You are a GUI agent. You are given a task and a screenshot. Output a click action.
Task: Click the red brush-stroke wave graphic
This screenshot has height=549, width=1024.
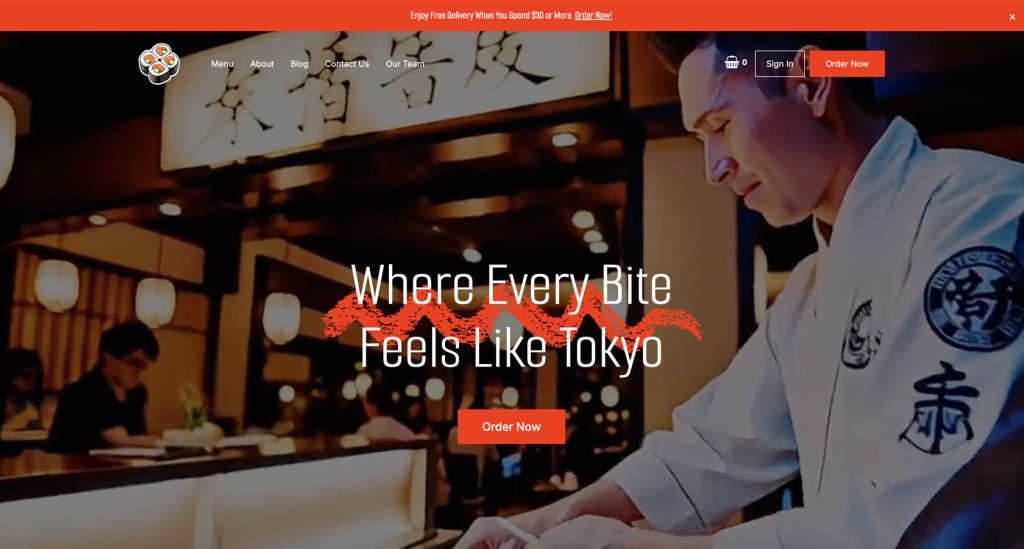511,318
